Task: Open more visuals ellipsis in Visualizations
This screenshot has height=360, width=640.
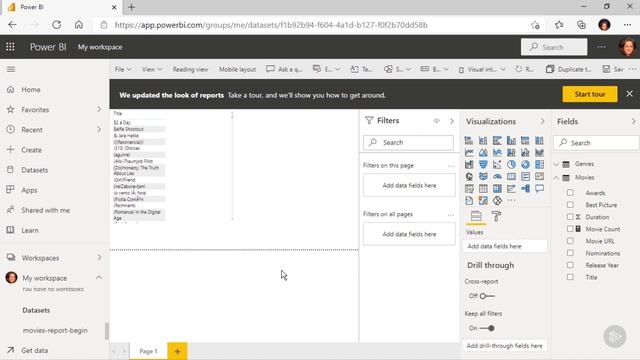Action: click(x=511, y=200)
